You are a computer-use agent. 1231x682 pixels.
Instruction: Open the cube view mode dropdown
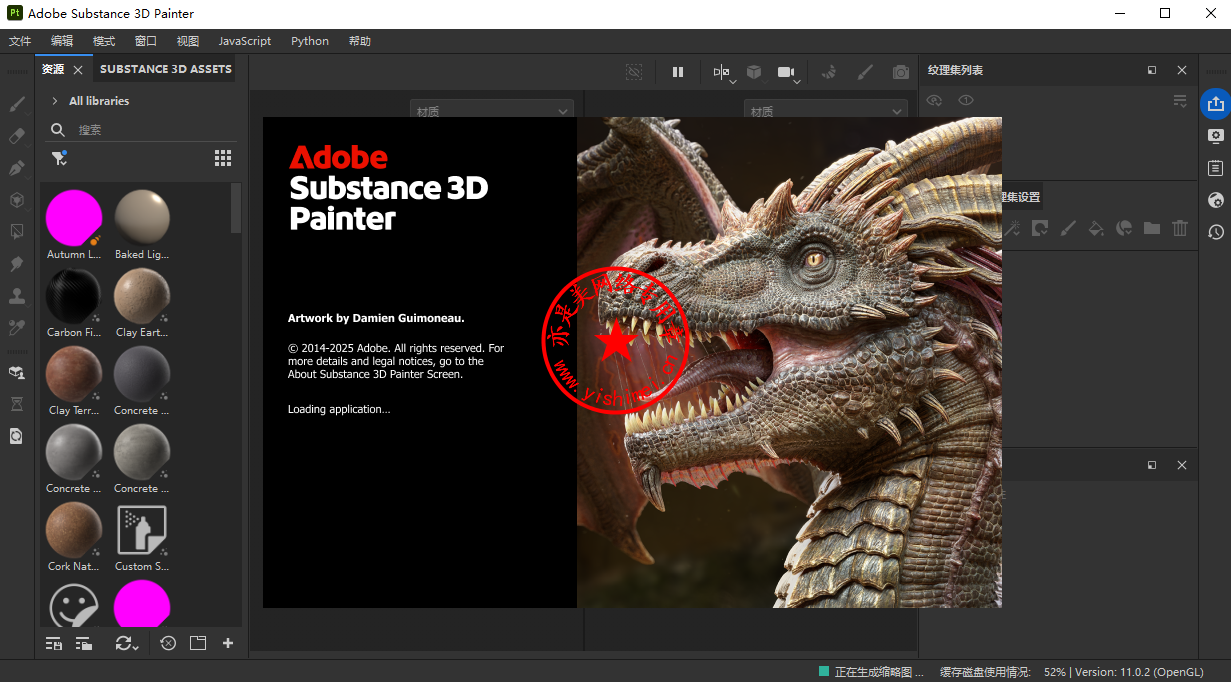pyautogui.click(x=756, y=73)
